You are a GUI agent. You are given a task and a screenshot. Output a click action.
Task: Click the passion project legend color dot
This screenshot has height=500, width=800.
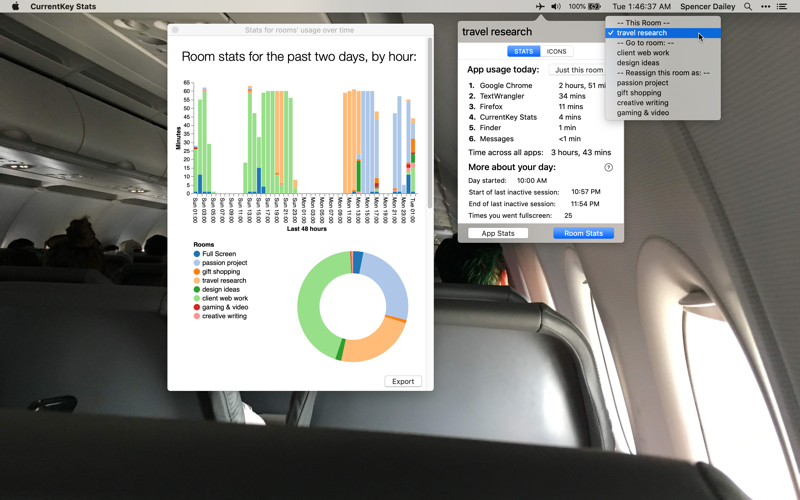(x=197, y=263)
